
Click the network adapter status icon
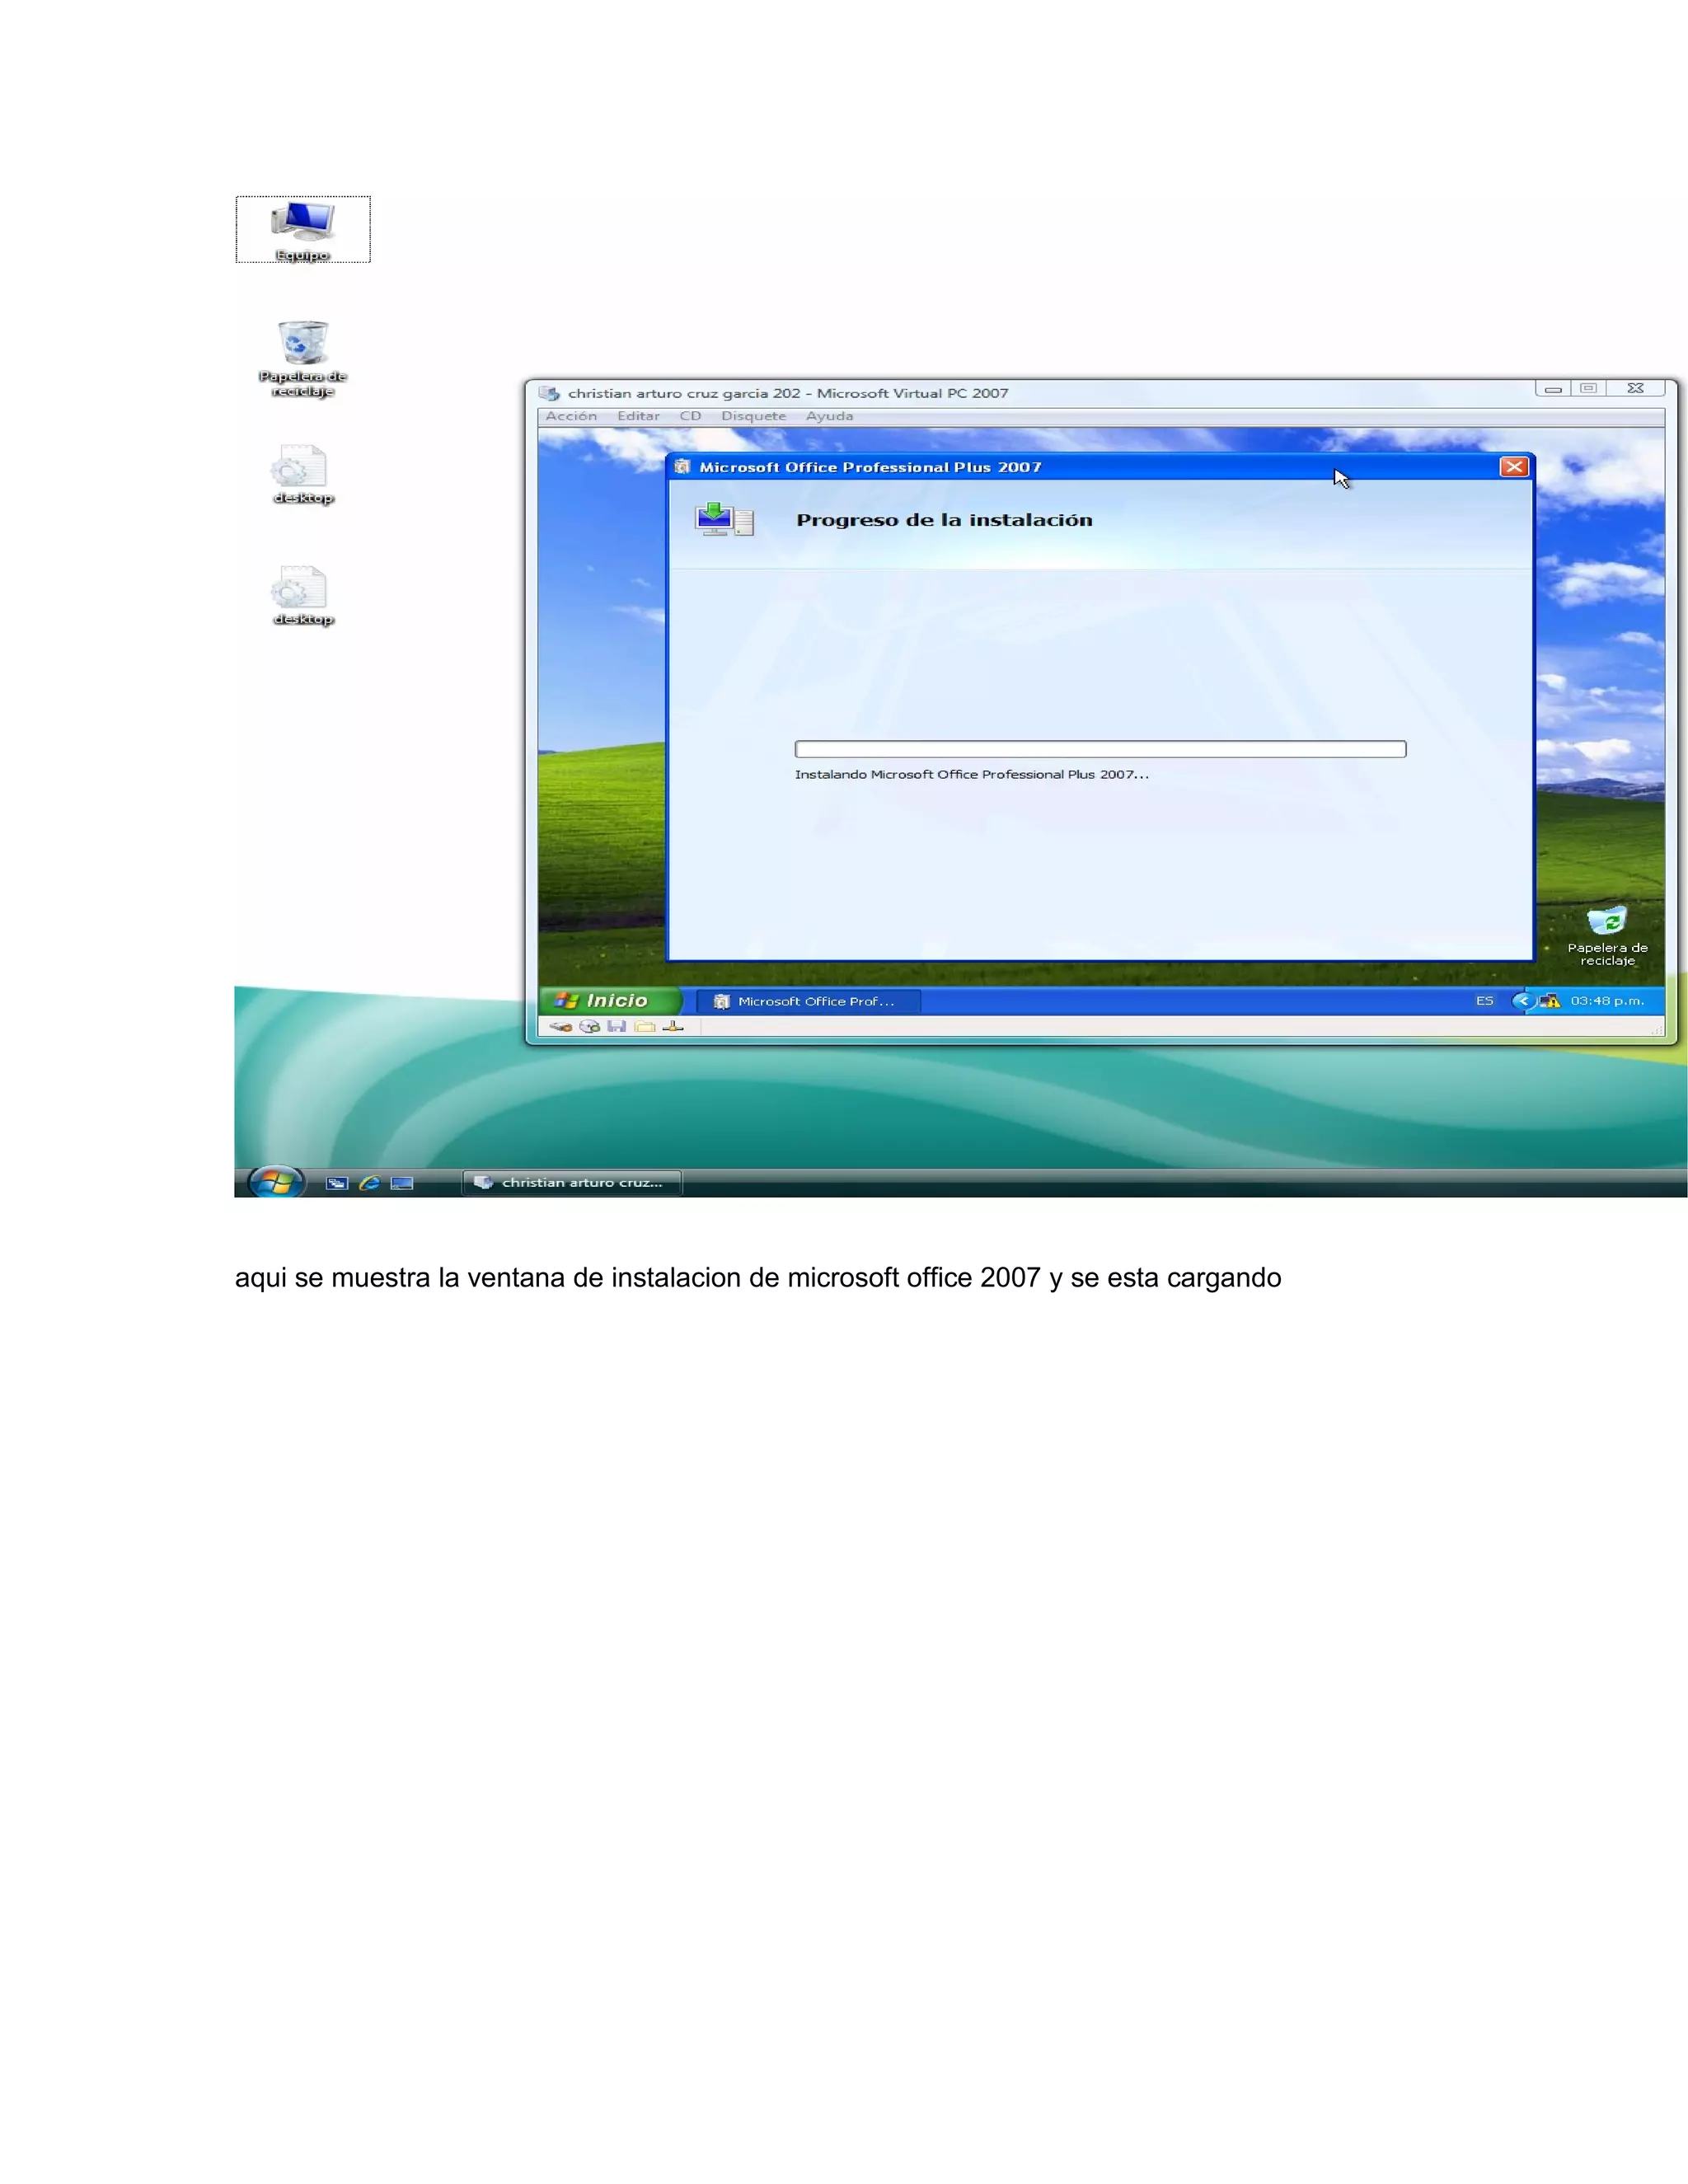click(673, 1026)
